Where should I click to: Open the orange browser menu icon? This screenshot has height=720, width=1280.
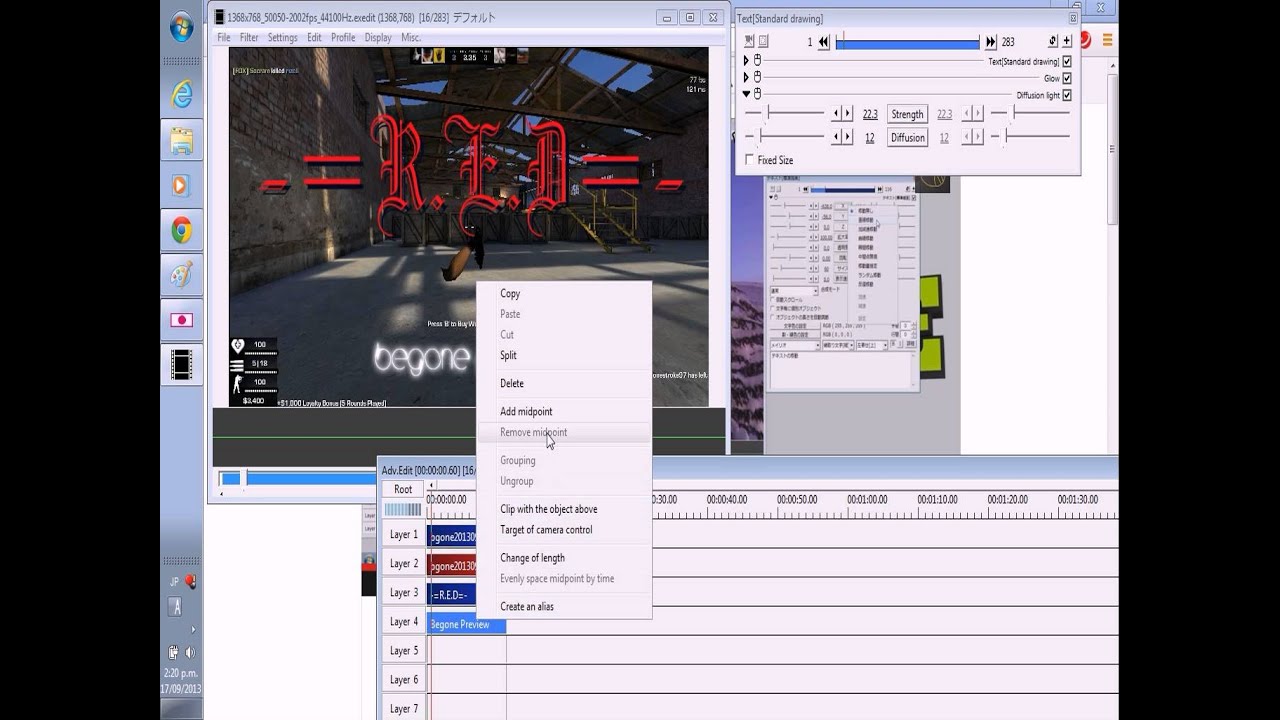1108,40
